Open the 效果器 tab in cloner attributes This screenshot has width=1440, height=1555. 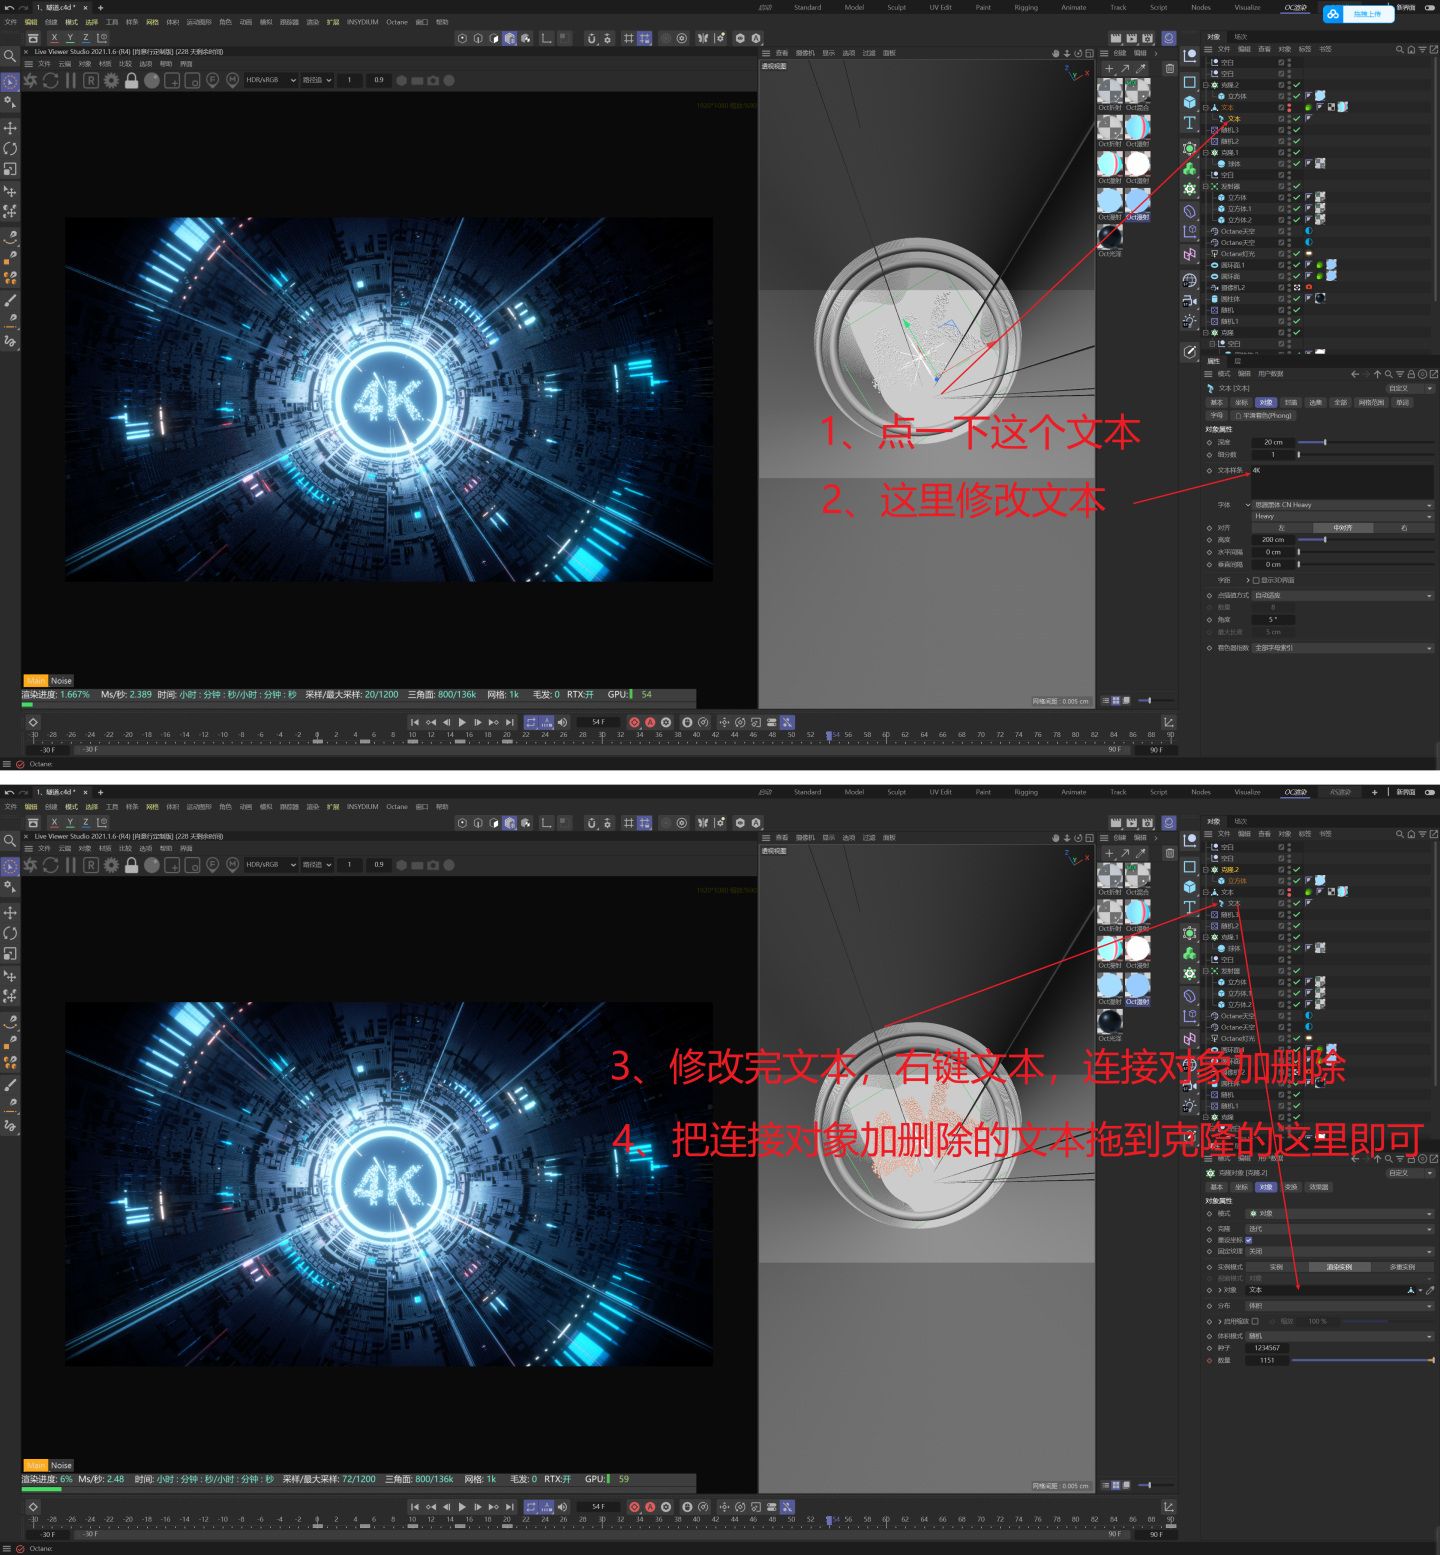[1319, 1187]
